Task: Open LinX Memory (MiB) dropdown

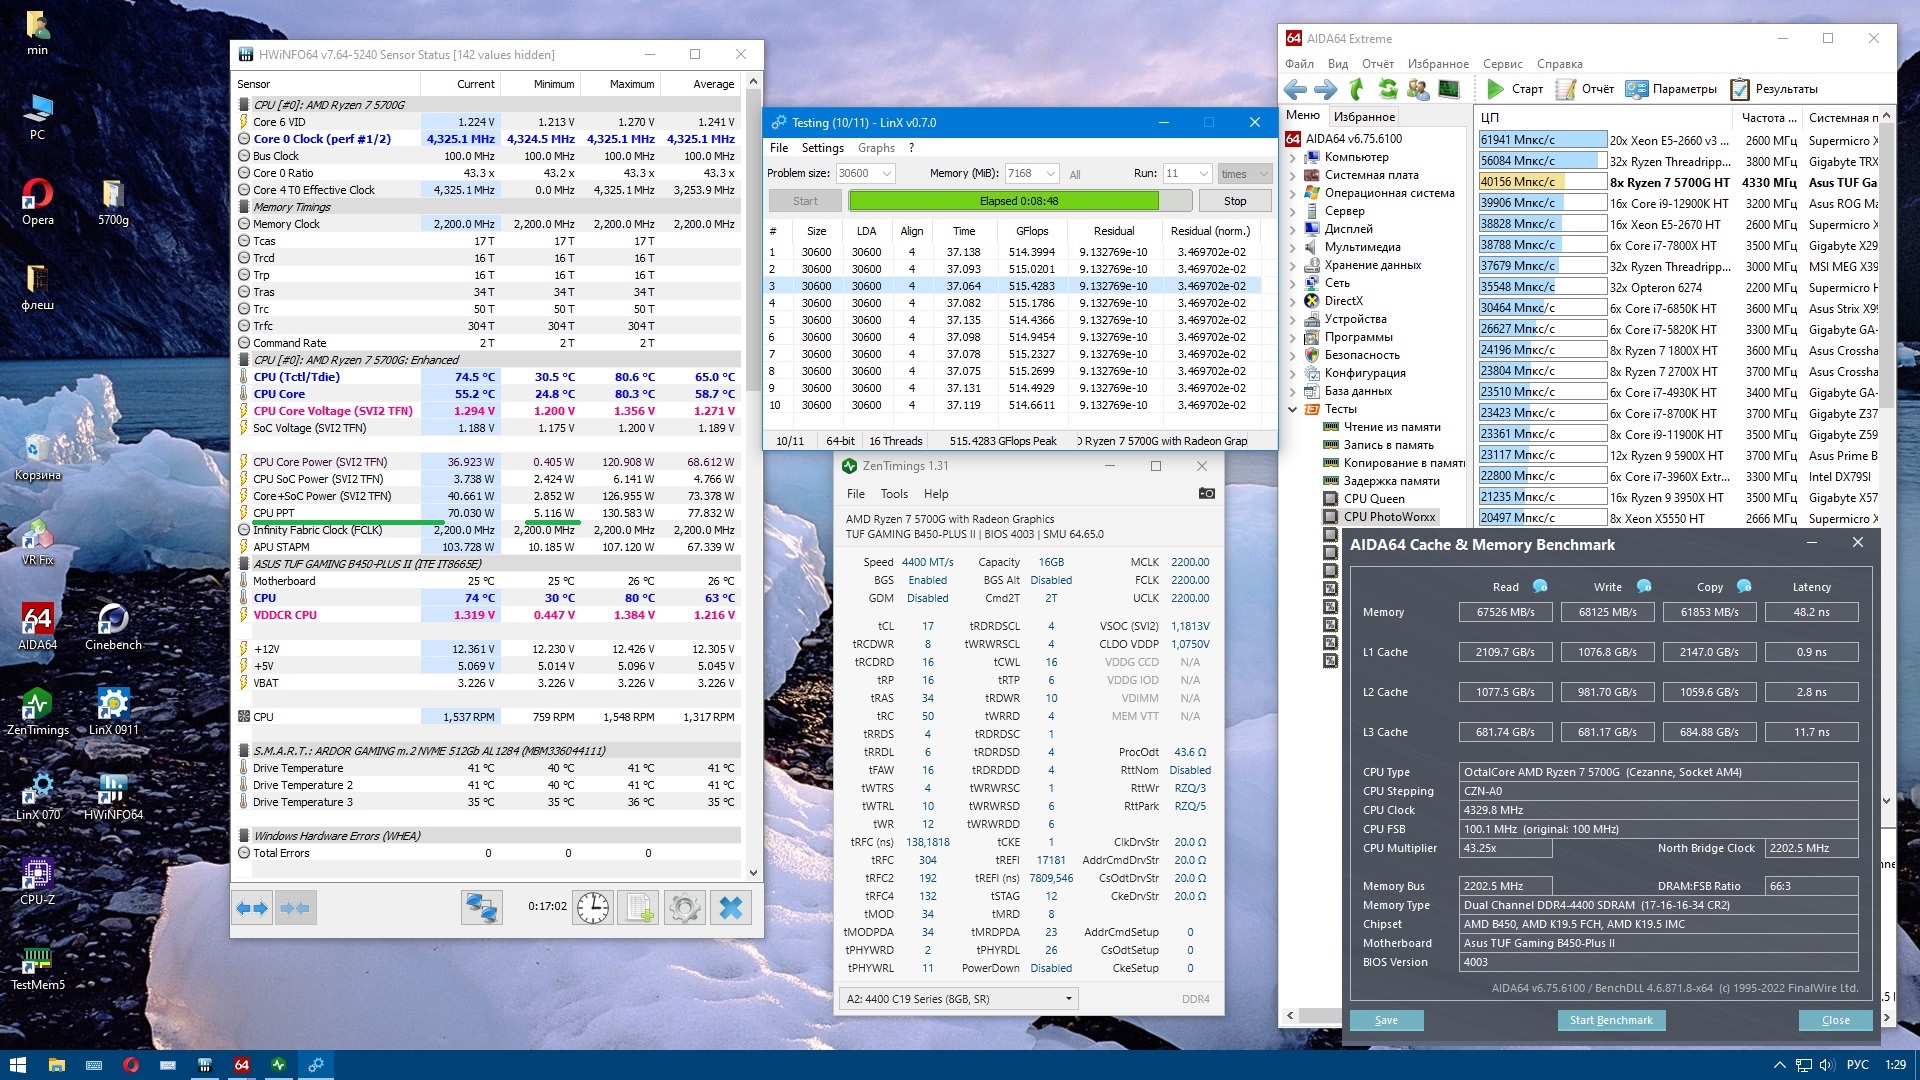Action: [1050, 173]
